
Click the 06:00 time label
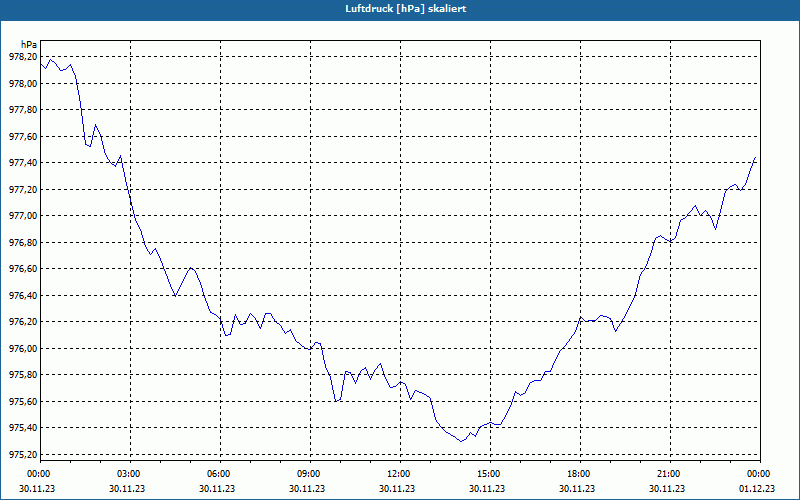pos(220,474)
